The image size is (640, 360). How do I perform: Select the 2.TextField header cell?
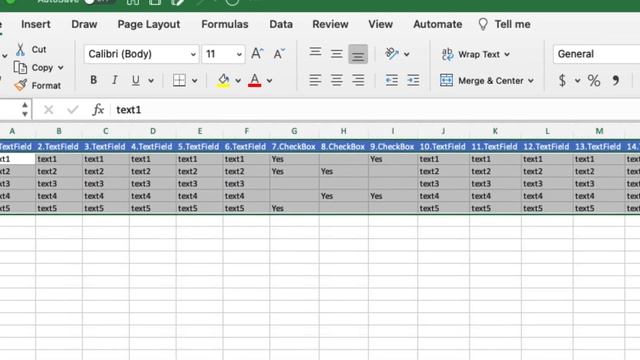pos(59,147)
